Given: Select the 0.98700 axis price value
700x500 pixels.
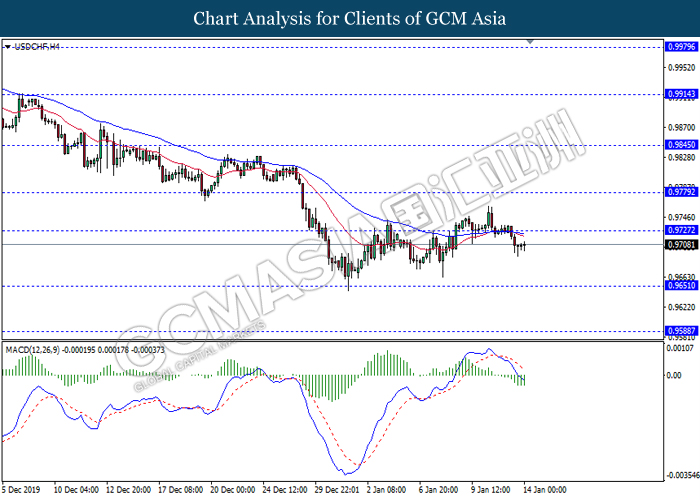Looking at the screenshot, I should (682, 128).
